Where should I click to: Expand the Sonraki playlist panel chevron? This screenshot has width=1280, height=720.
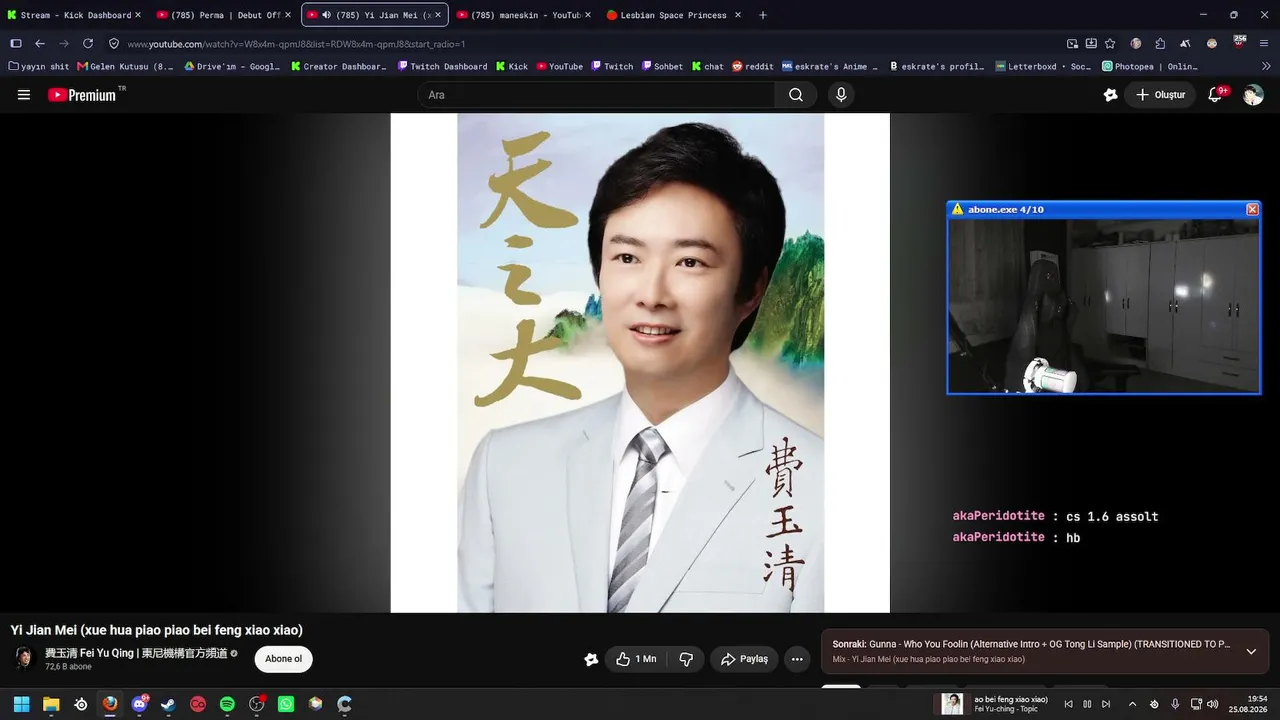coord(1251,652)
